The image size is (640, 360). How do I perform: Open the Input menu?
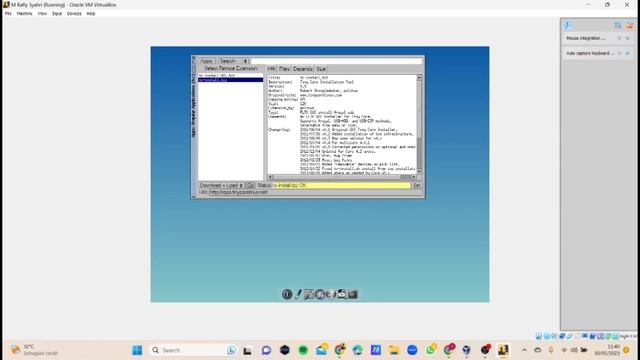click(57, 13)
